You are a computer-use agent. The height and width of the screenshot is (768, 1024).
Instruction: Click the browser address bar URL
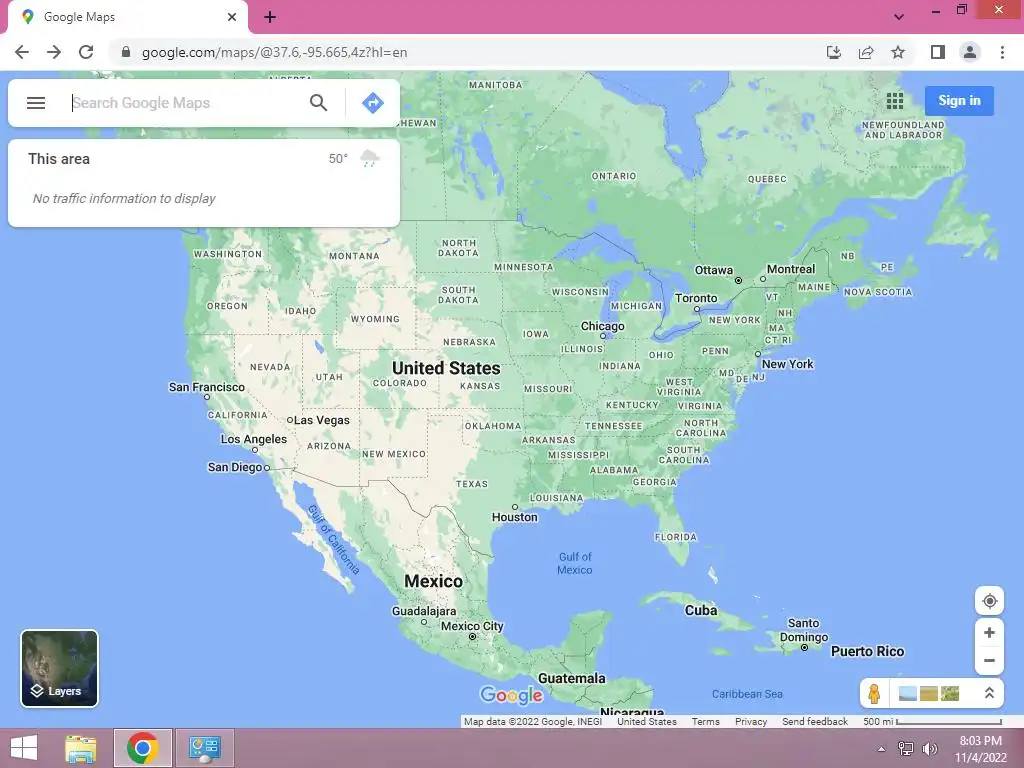(x=274, y=52)
